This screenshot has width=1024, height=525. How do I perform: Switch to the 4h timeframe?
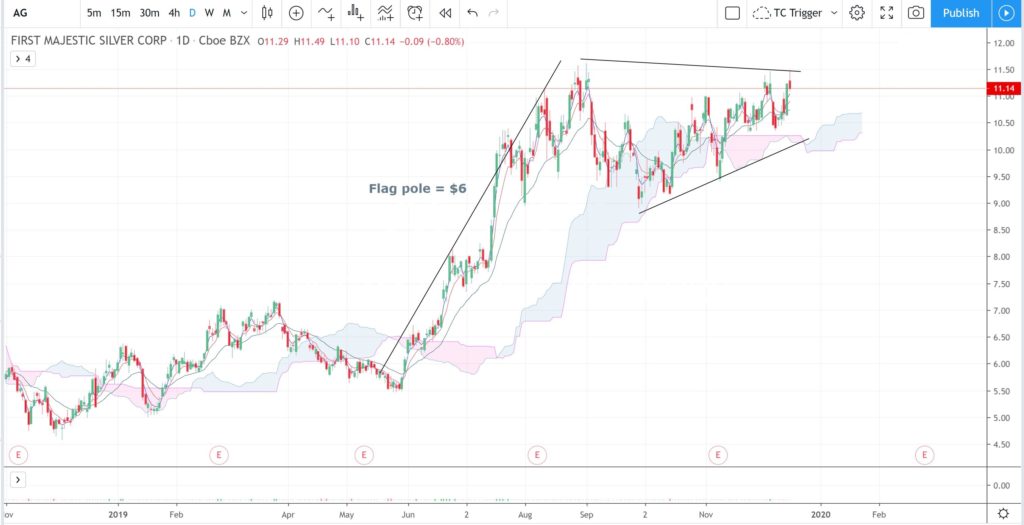point(174,12)
